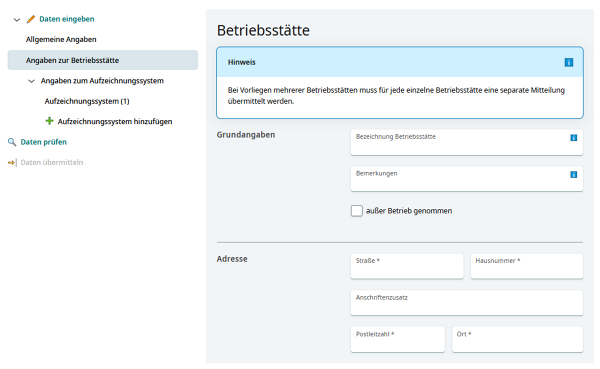
Task: Click the 'außer Betrieb genommen' label text
Action: tap(409, 211)
